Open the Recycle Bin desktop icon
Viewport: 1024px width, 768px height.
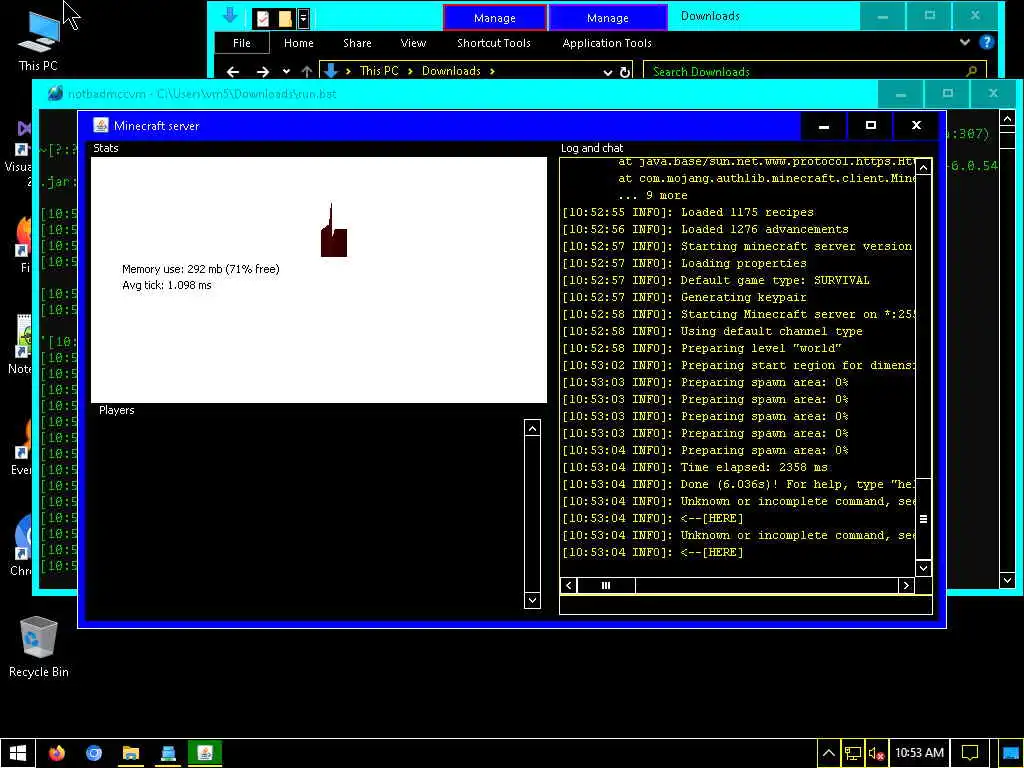pyautogui.click(x=39, y=647)
